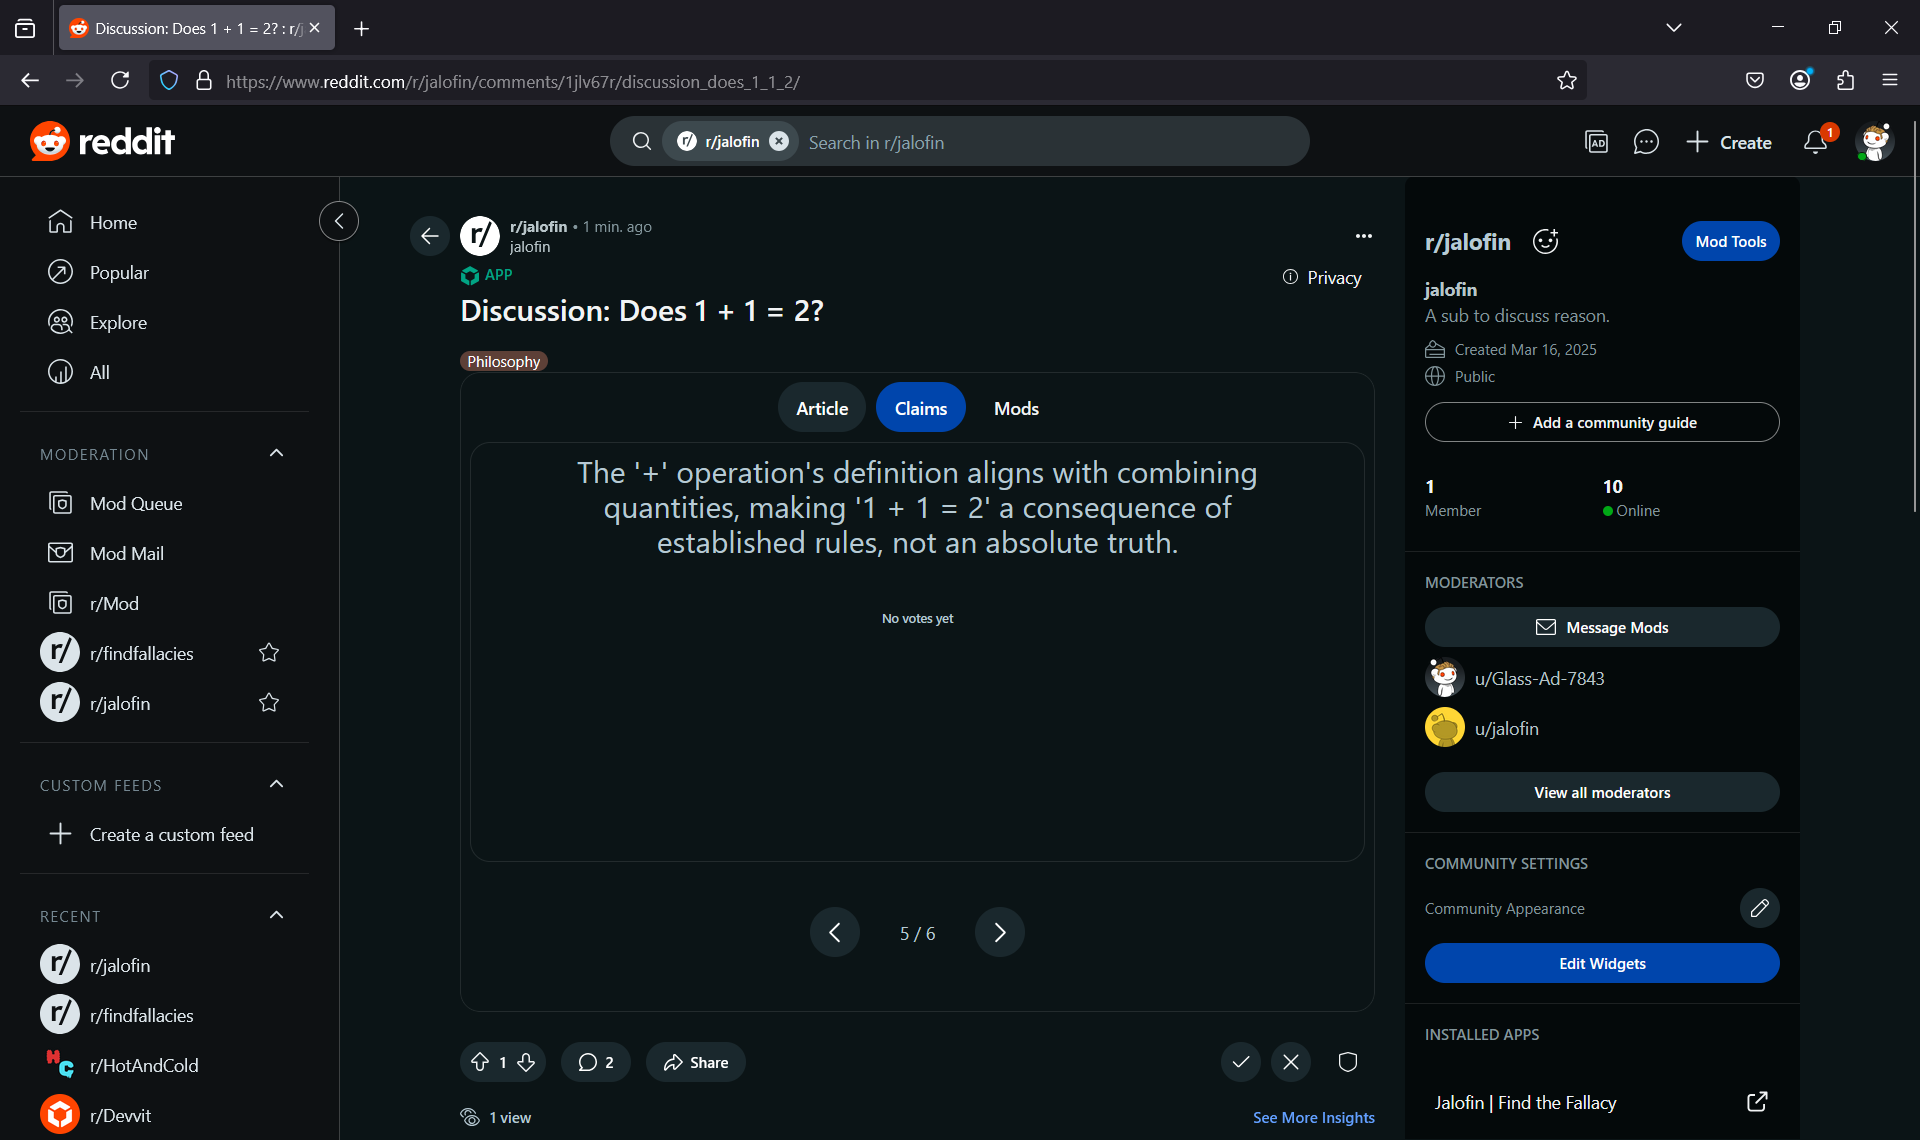Image resolution: width=1920 pixels, height=1140 pixels.
Task: Open See More Insights link
Action: click(1313, 1117)
